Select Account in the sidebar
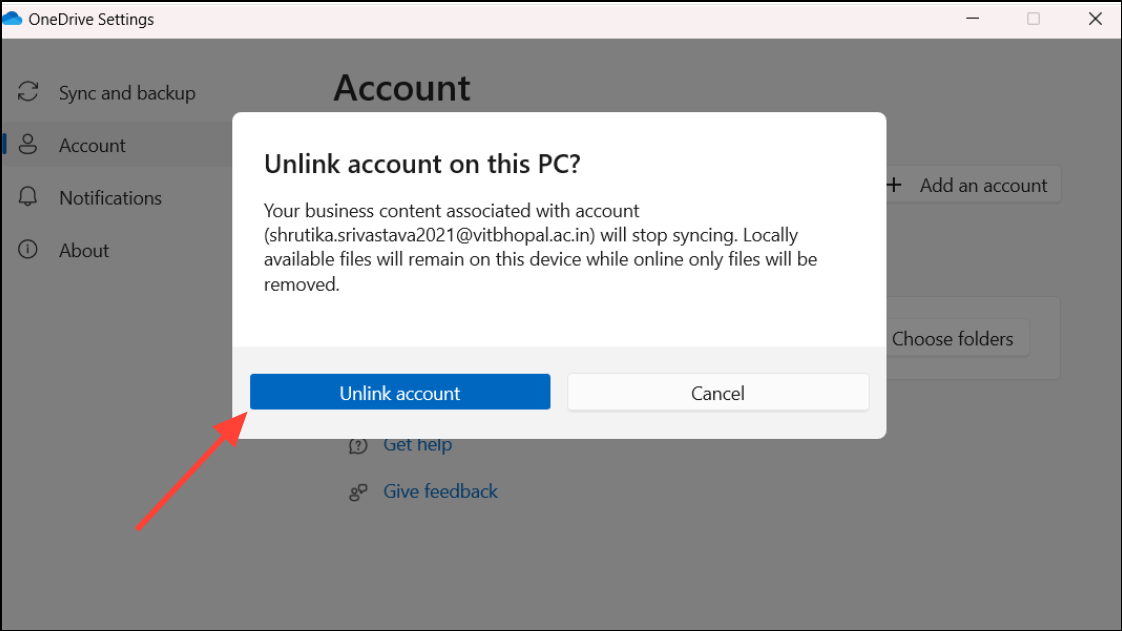Screen dimensions: 1122x631 click(117, 145)
